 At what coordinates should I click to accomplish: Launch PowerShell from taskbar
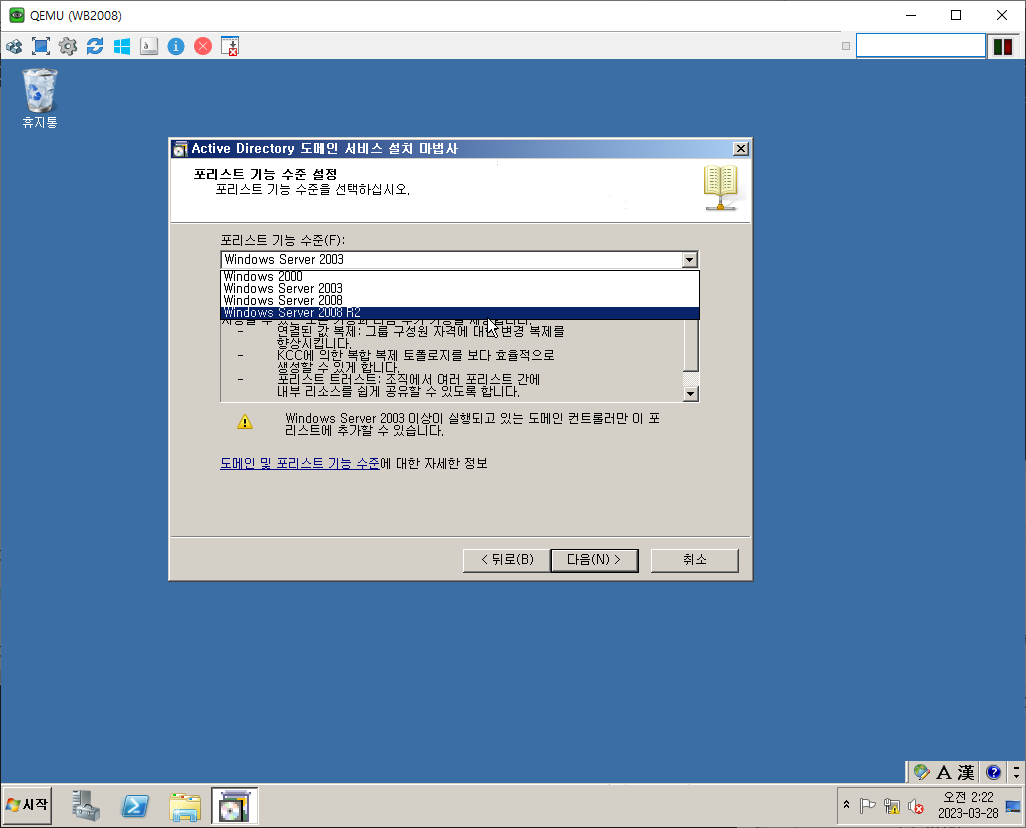tap(135, 806)
